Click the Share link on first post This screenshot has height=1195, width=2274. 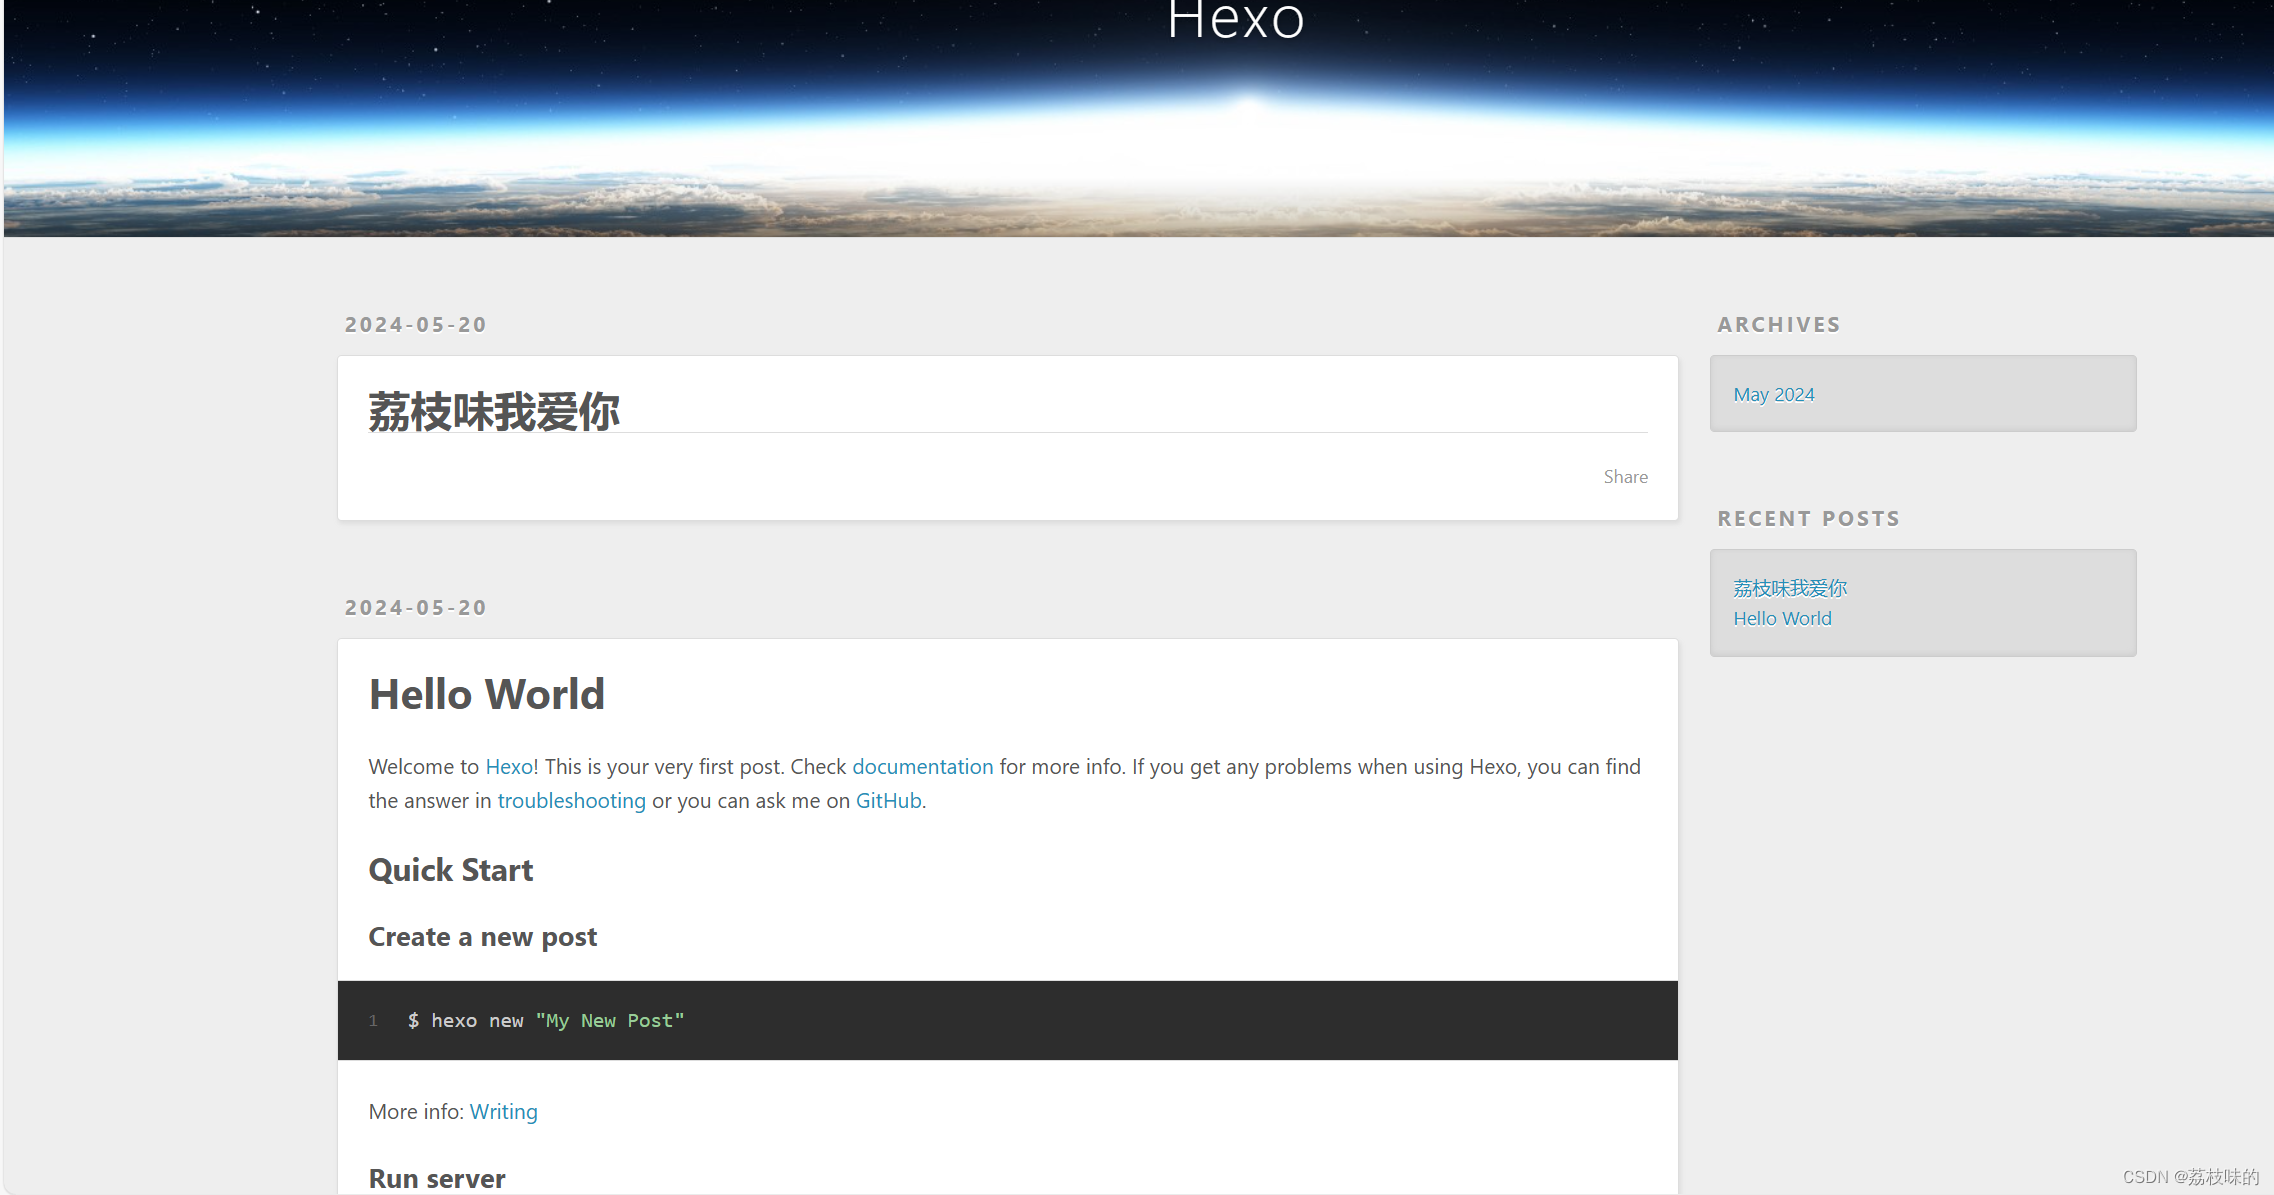click(x=1625, y=477)
